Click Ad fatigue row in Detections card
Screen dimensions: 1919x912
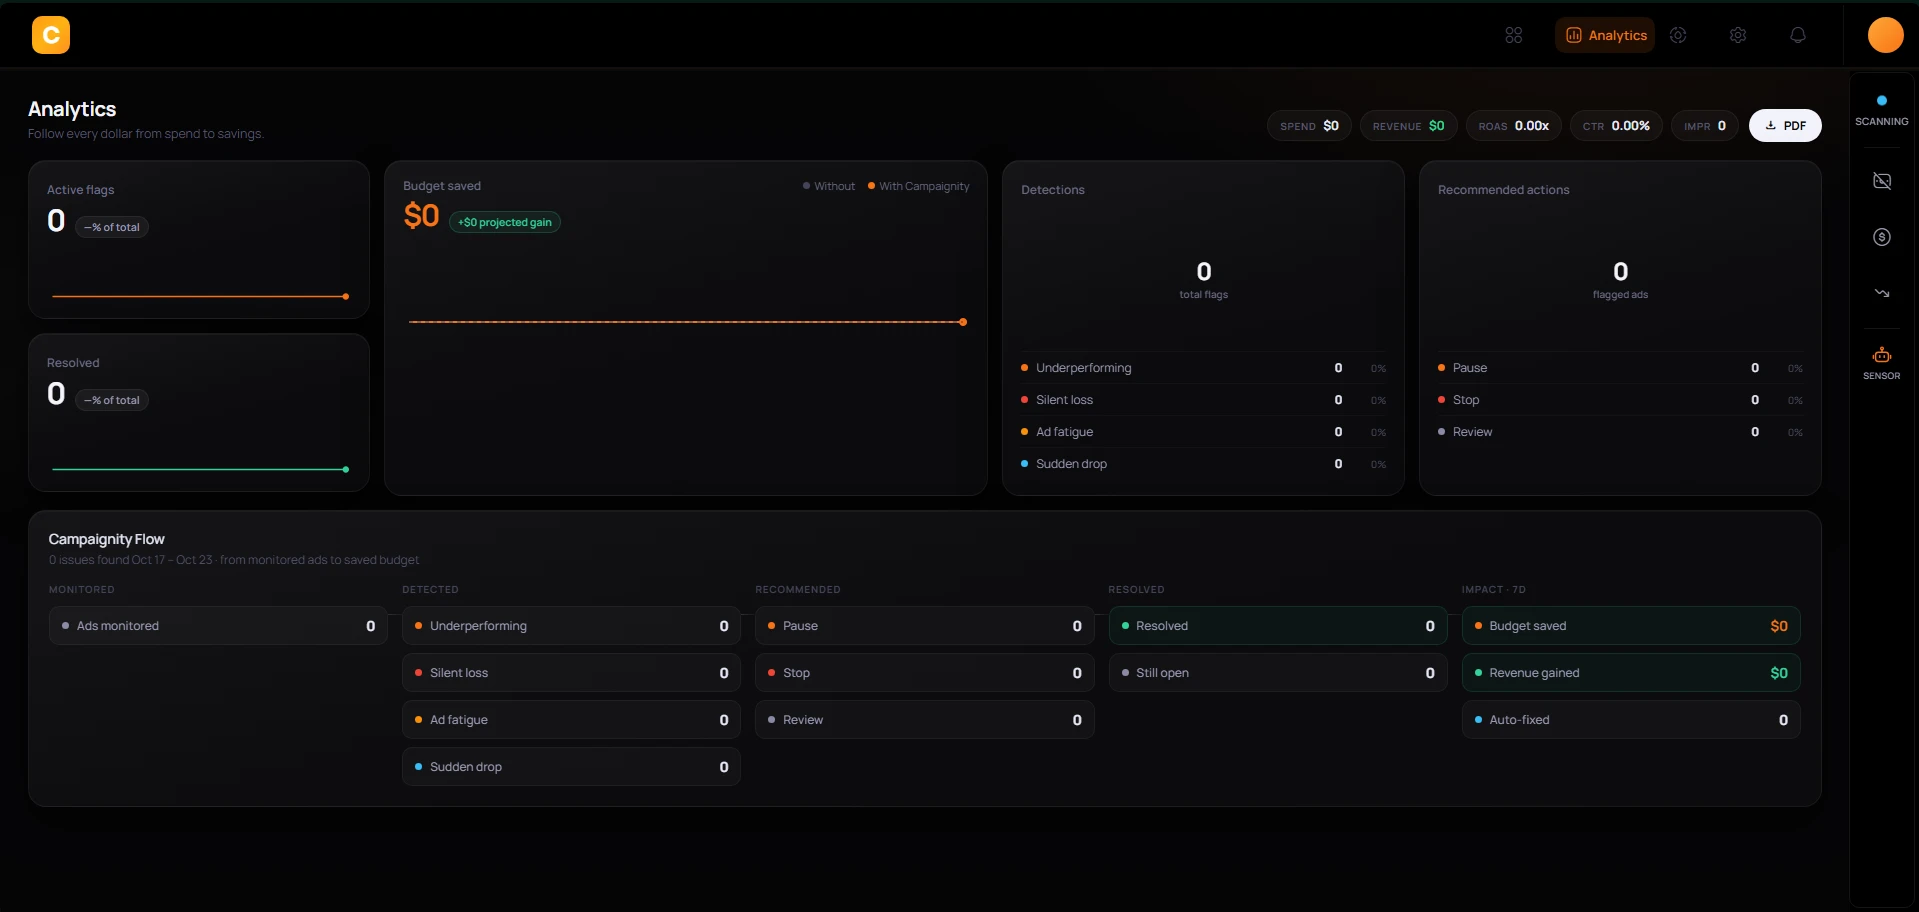coord(1203,432)
